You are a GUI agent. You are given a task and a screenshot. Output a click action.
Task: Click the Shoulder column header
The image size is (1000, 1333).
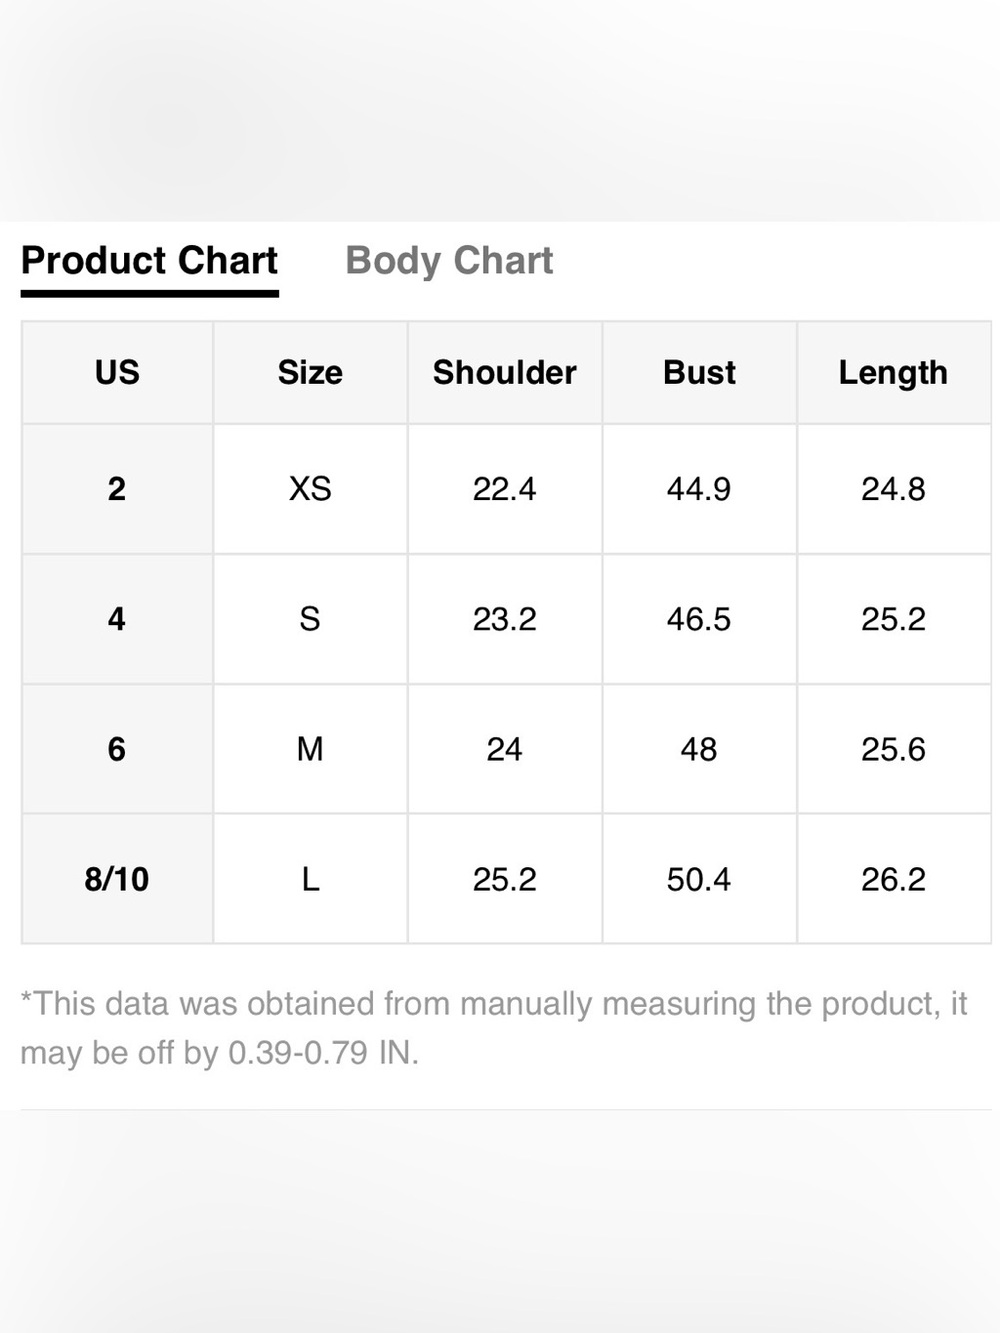[x=505, y=372]
